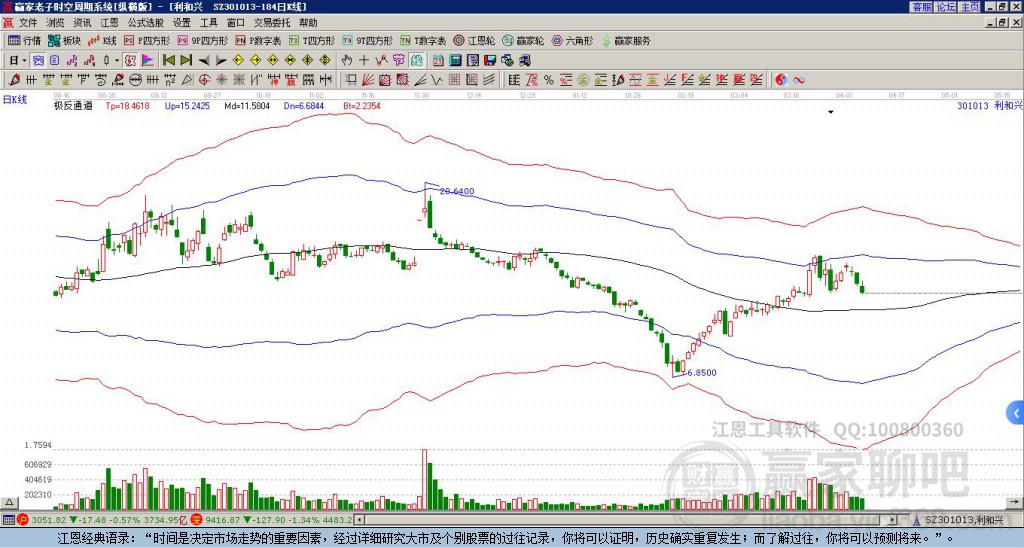The height and width of the screenshot is (548, 1024).
Task: Select the percent % tool
Action: [549, 80]
